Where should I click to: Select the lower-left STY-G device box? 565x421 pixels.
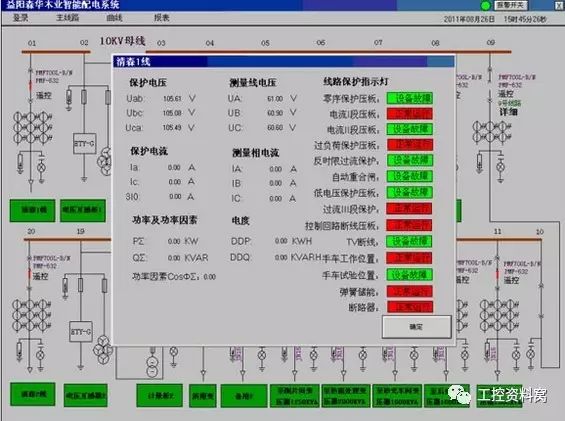point(81,331)
